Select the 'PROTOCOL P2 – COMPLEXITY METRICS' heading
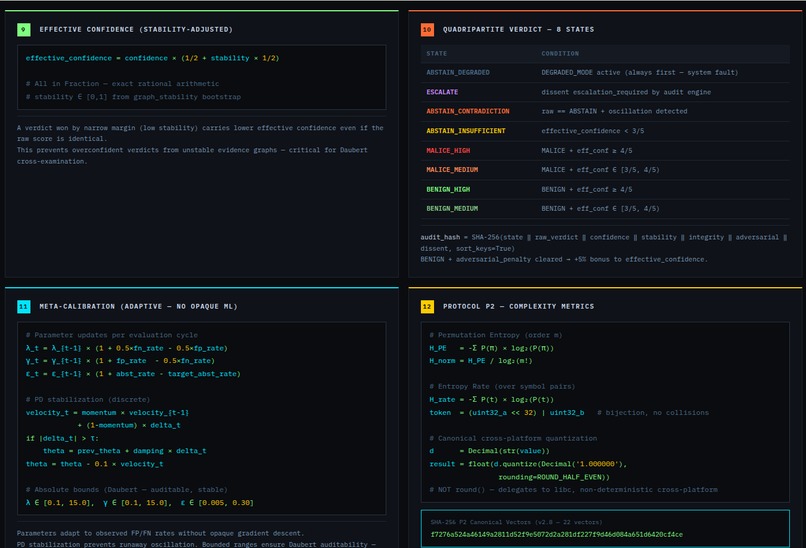806x548 pixels. (x=518, y=306)
